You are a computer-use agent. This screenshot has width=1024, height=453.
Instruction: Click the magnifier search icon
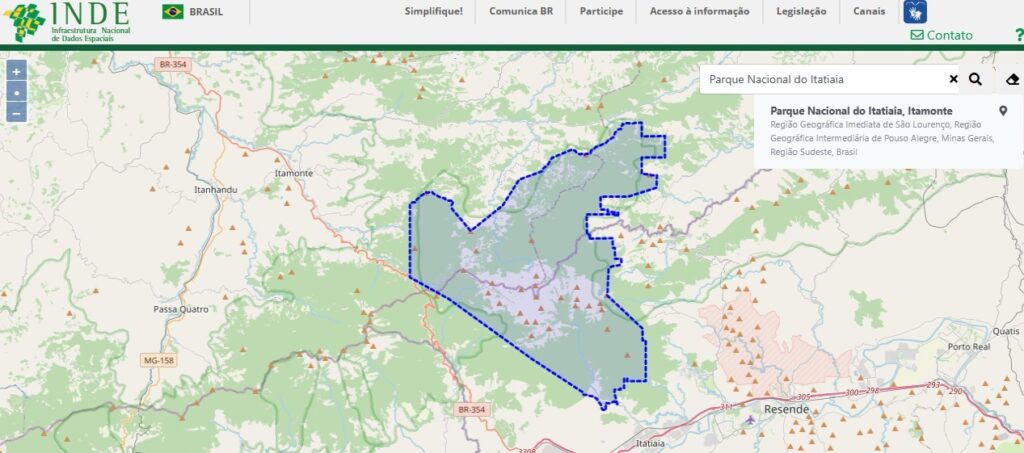click(x=975, y=79)
